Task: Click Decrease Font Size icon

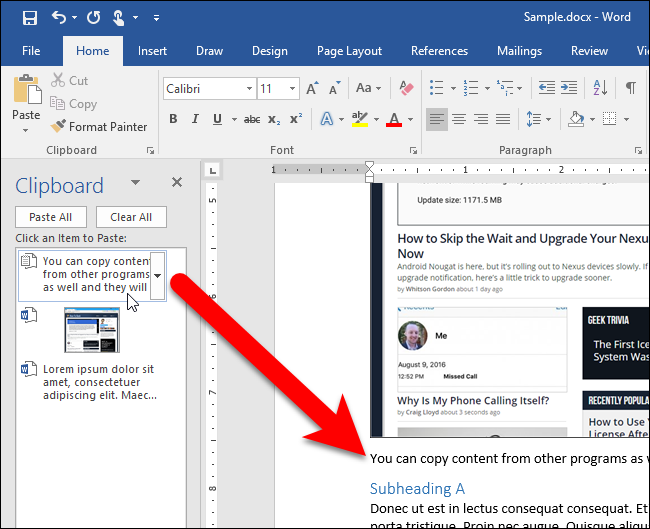Action: [334, 88]
